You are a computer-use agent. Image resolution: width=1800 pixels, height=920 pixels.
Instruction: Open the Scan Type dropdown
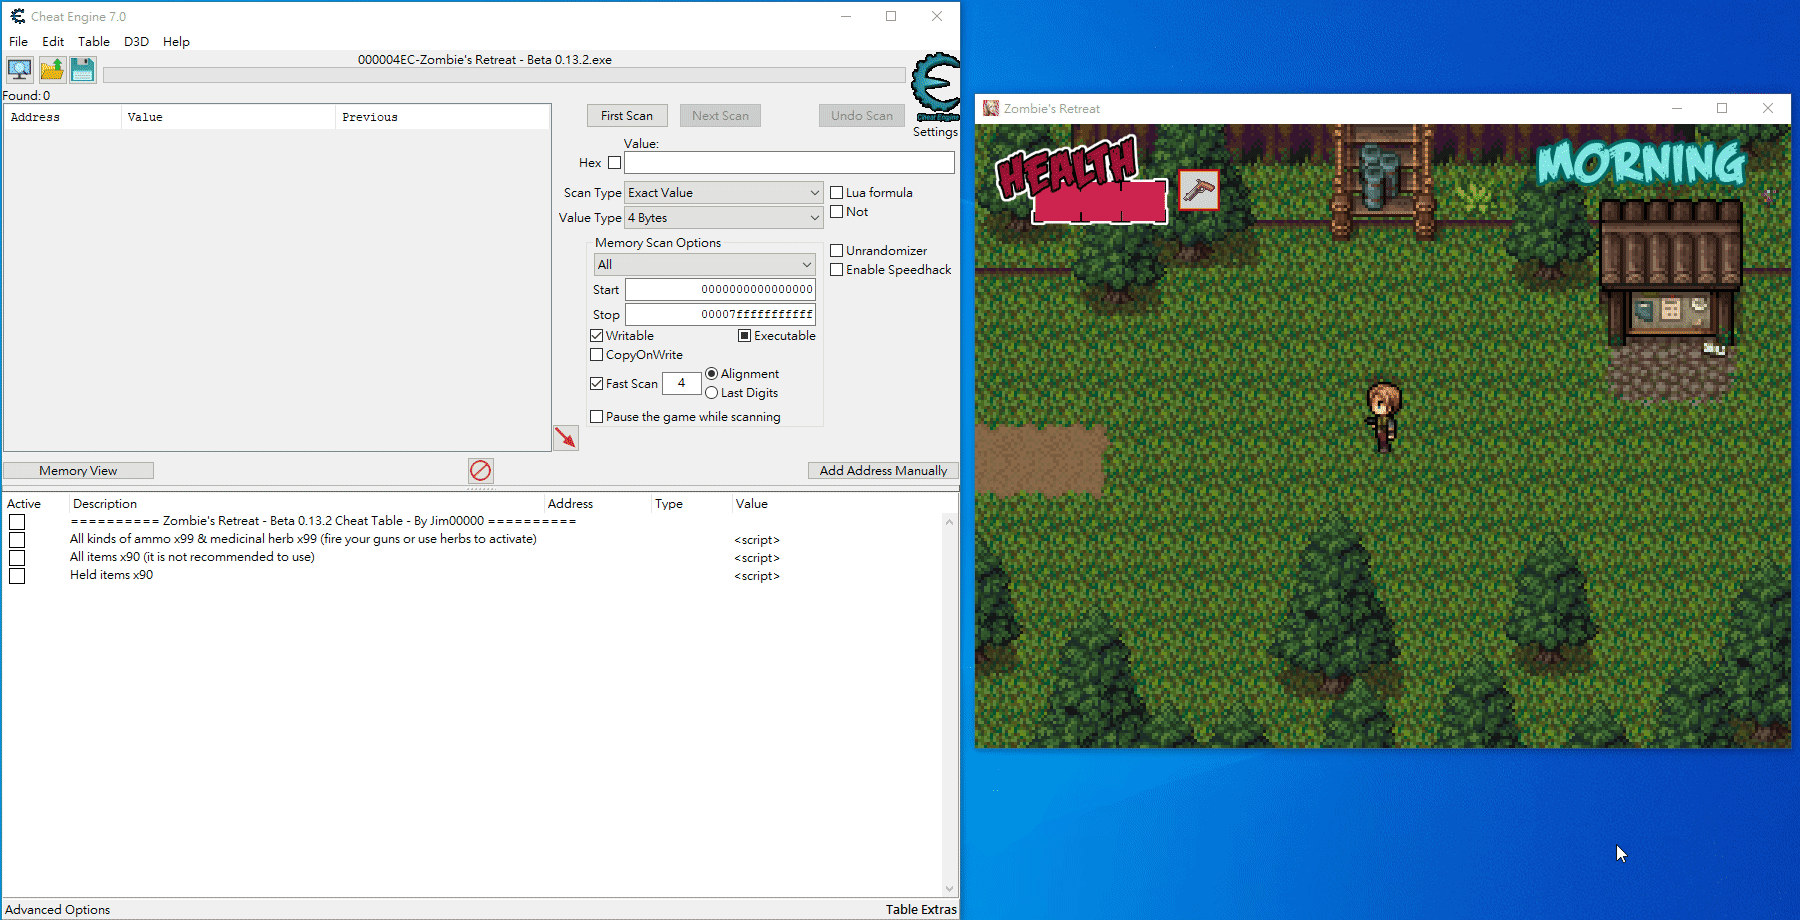coord(724,193)
